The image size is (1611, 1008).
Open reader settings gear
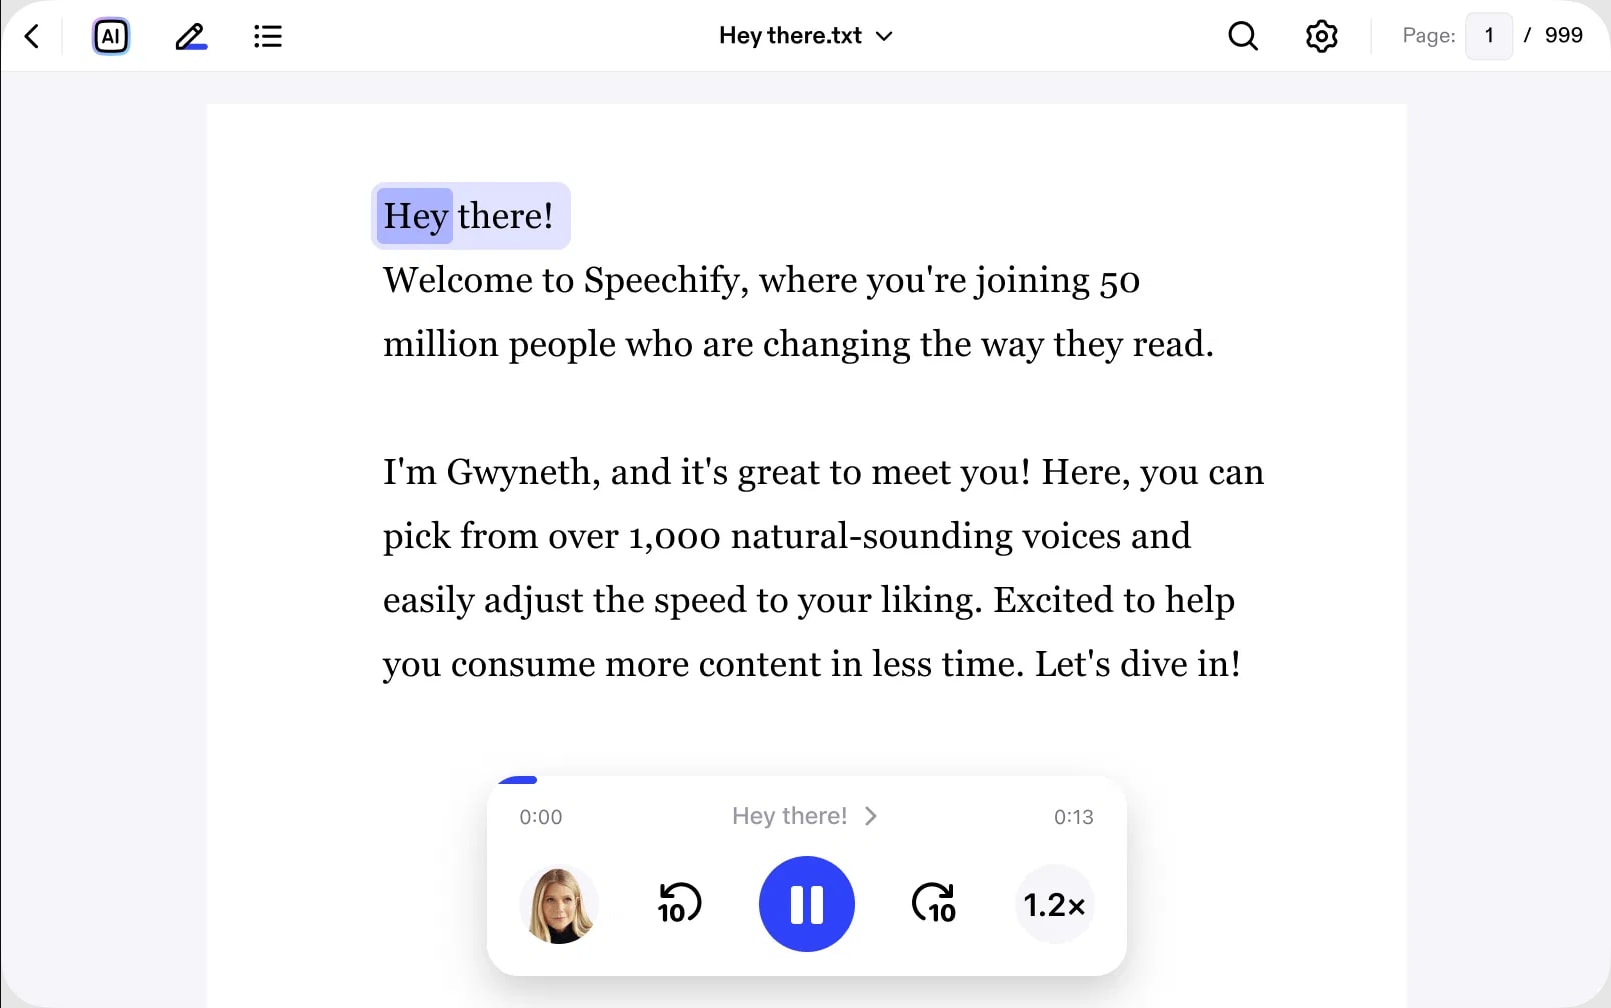point(1322,36)
